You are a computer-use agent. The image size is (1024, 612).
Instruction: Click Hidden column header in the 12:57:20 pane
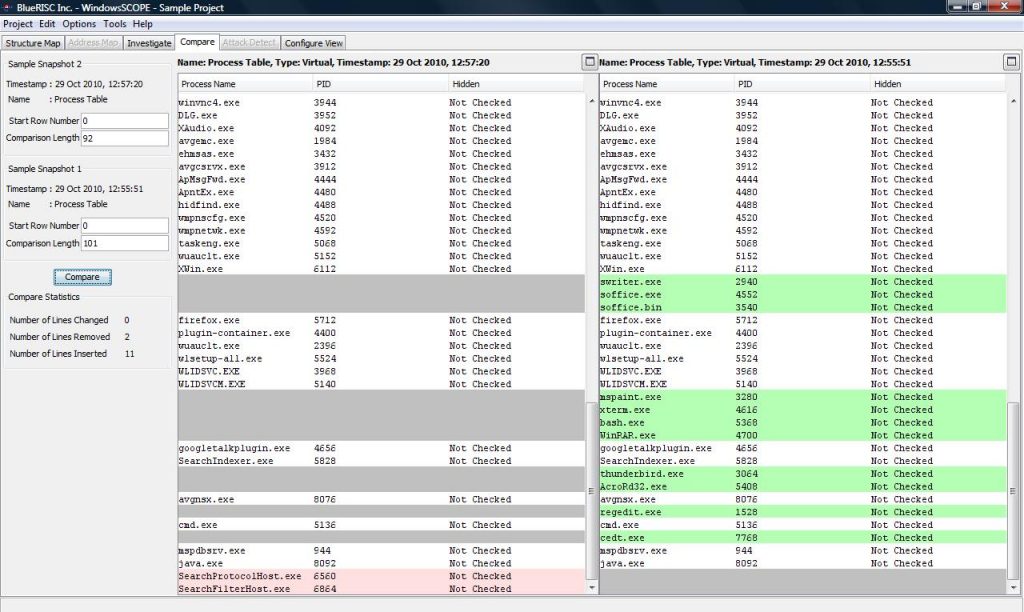click(x=516, y=84)
